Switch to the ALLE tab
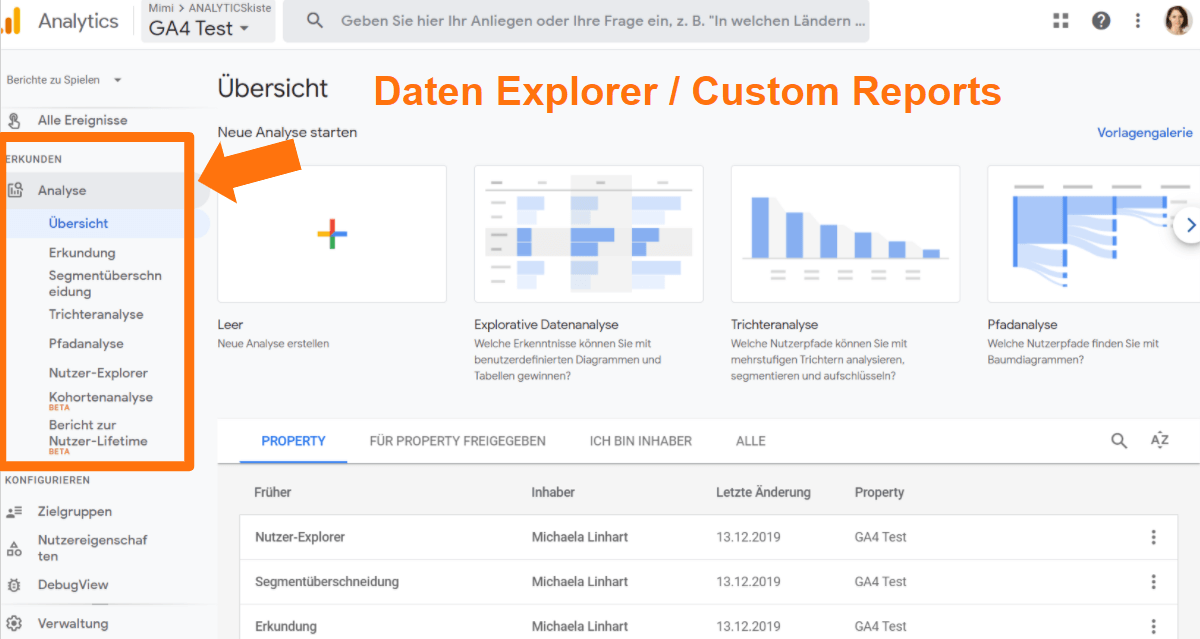Viewport: 1200px width, 639px height. tap(750, 441)
